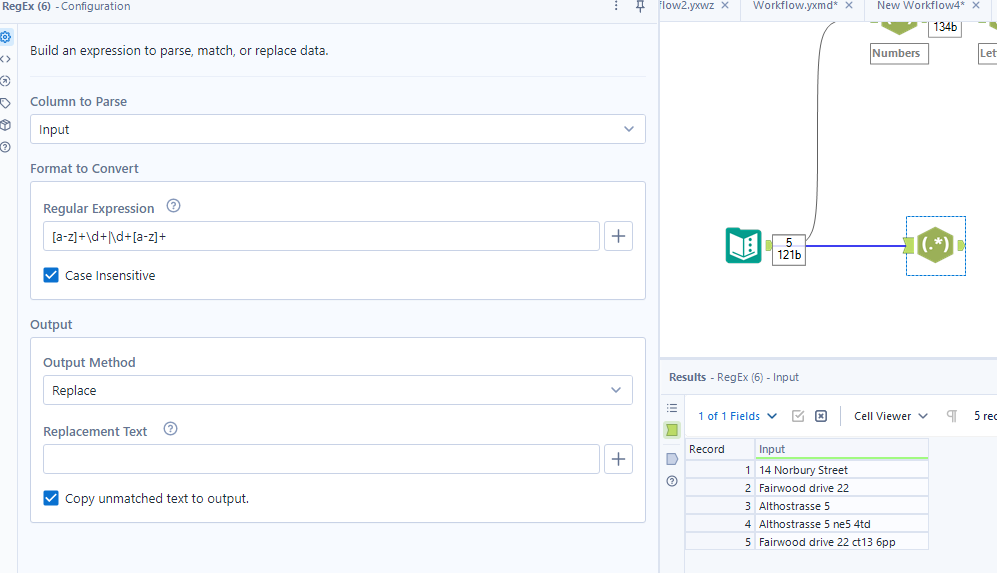
Task: Pin the Configuration window
Action: click(640, 6)
